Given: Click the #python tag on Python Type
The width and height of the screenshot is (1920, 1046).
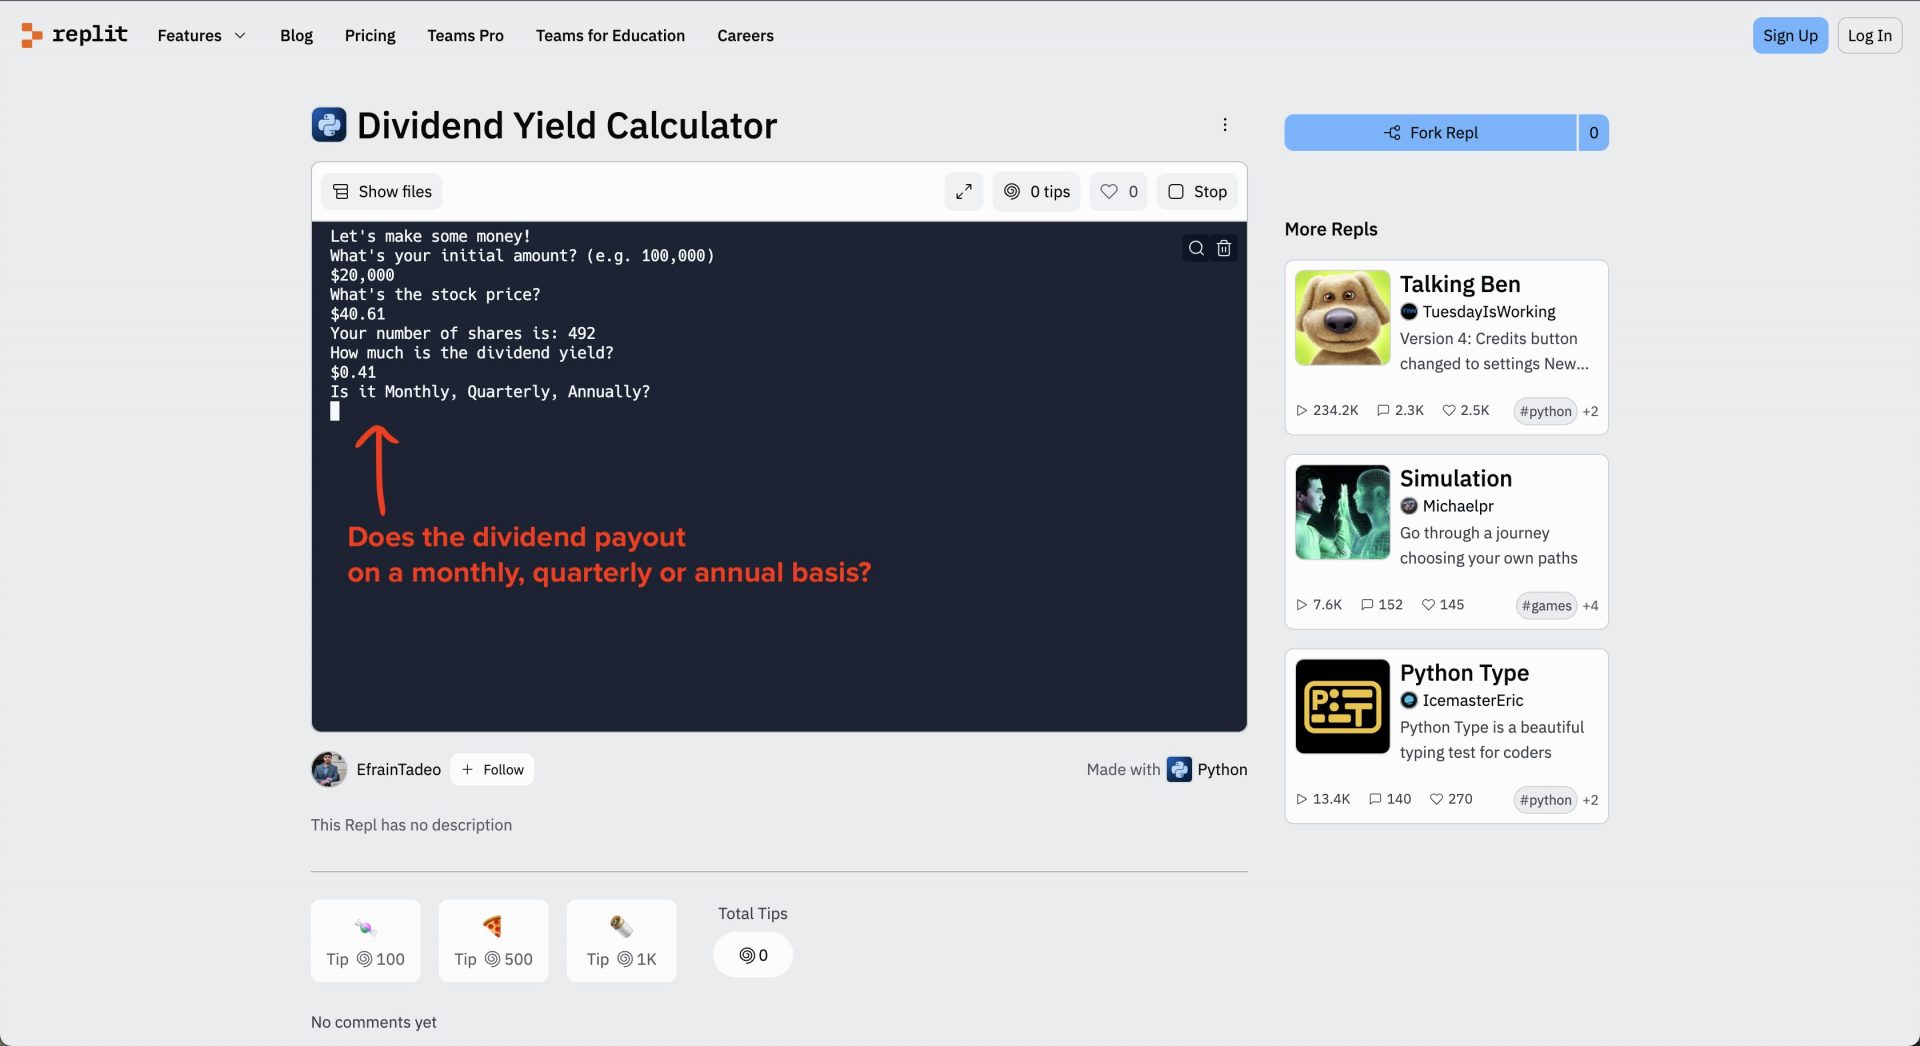Looking at the screenshot, I should pos(1545,800).
